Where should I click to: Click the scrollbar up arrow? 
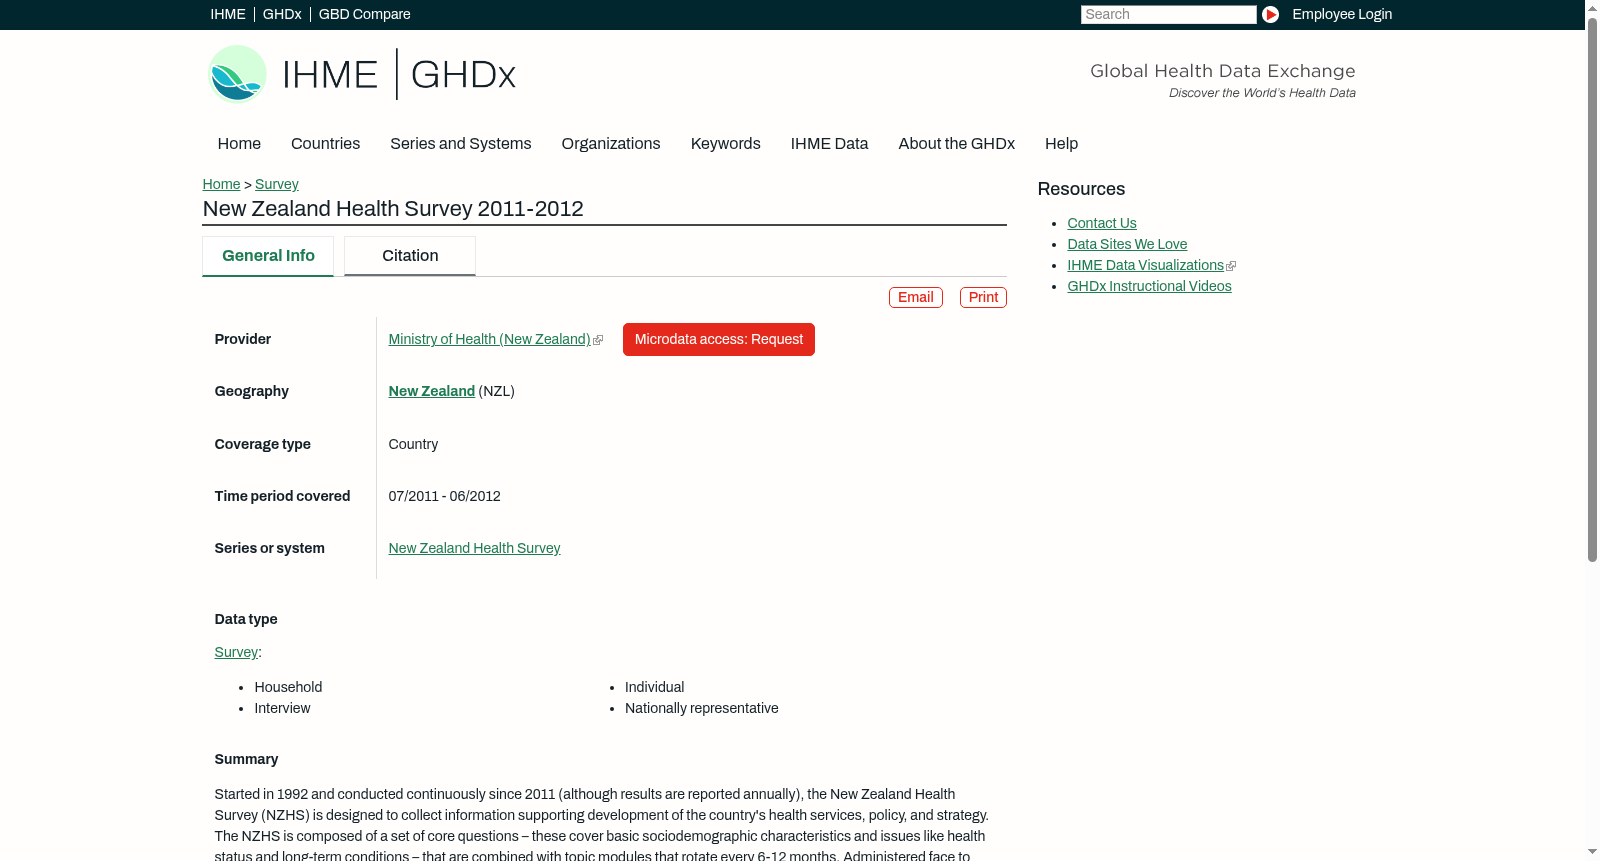click(x=1592, y=7)
